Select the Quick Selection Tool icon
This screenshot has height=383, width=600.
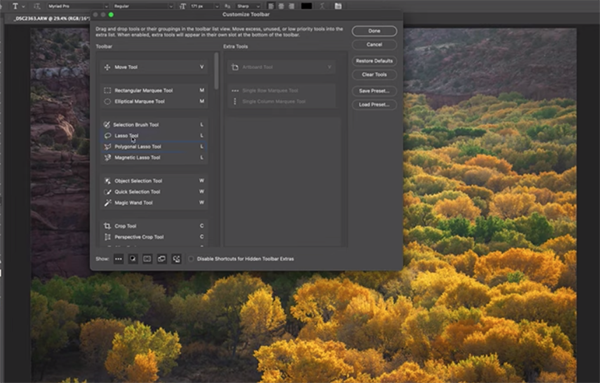click(108, 192)
